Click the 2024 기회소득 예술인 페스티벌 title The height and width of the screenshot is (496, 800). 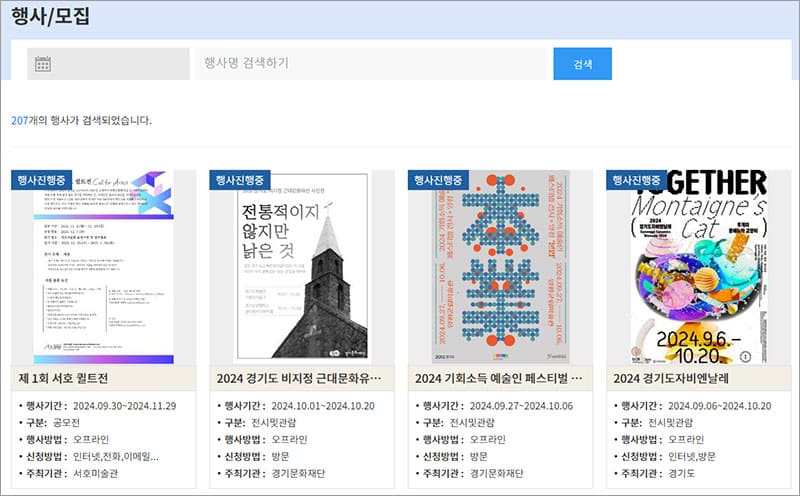pyautogui.click(x=498, y=379)
